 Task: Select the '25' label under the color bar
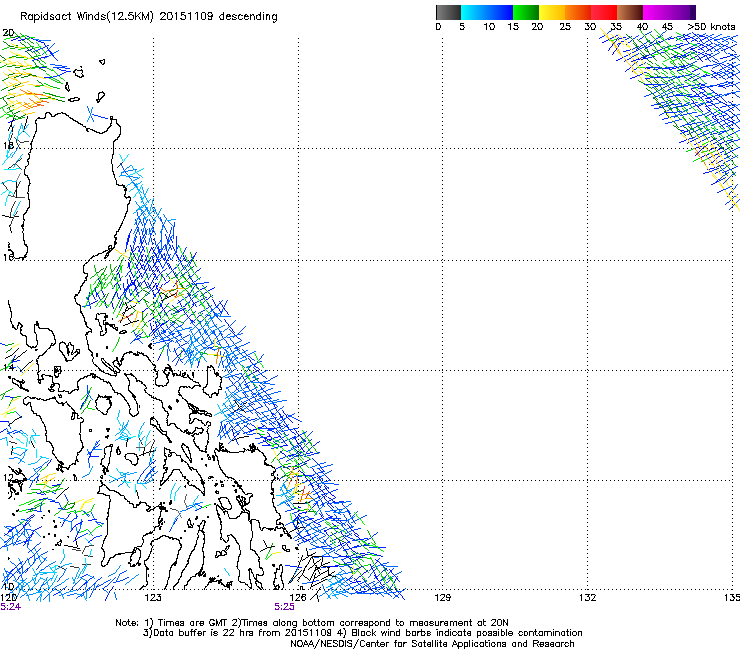(x=565, y=26)
